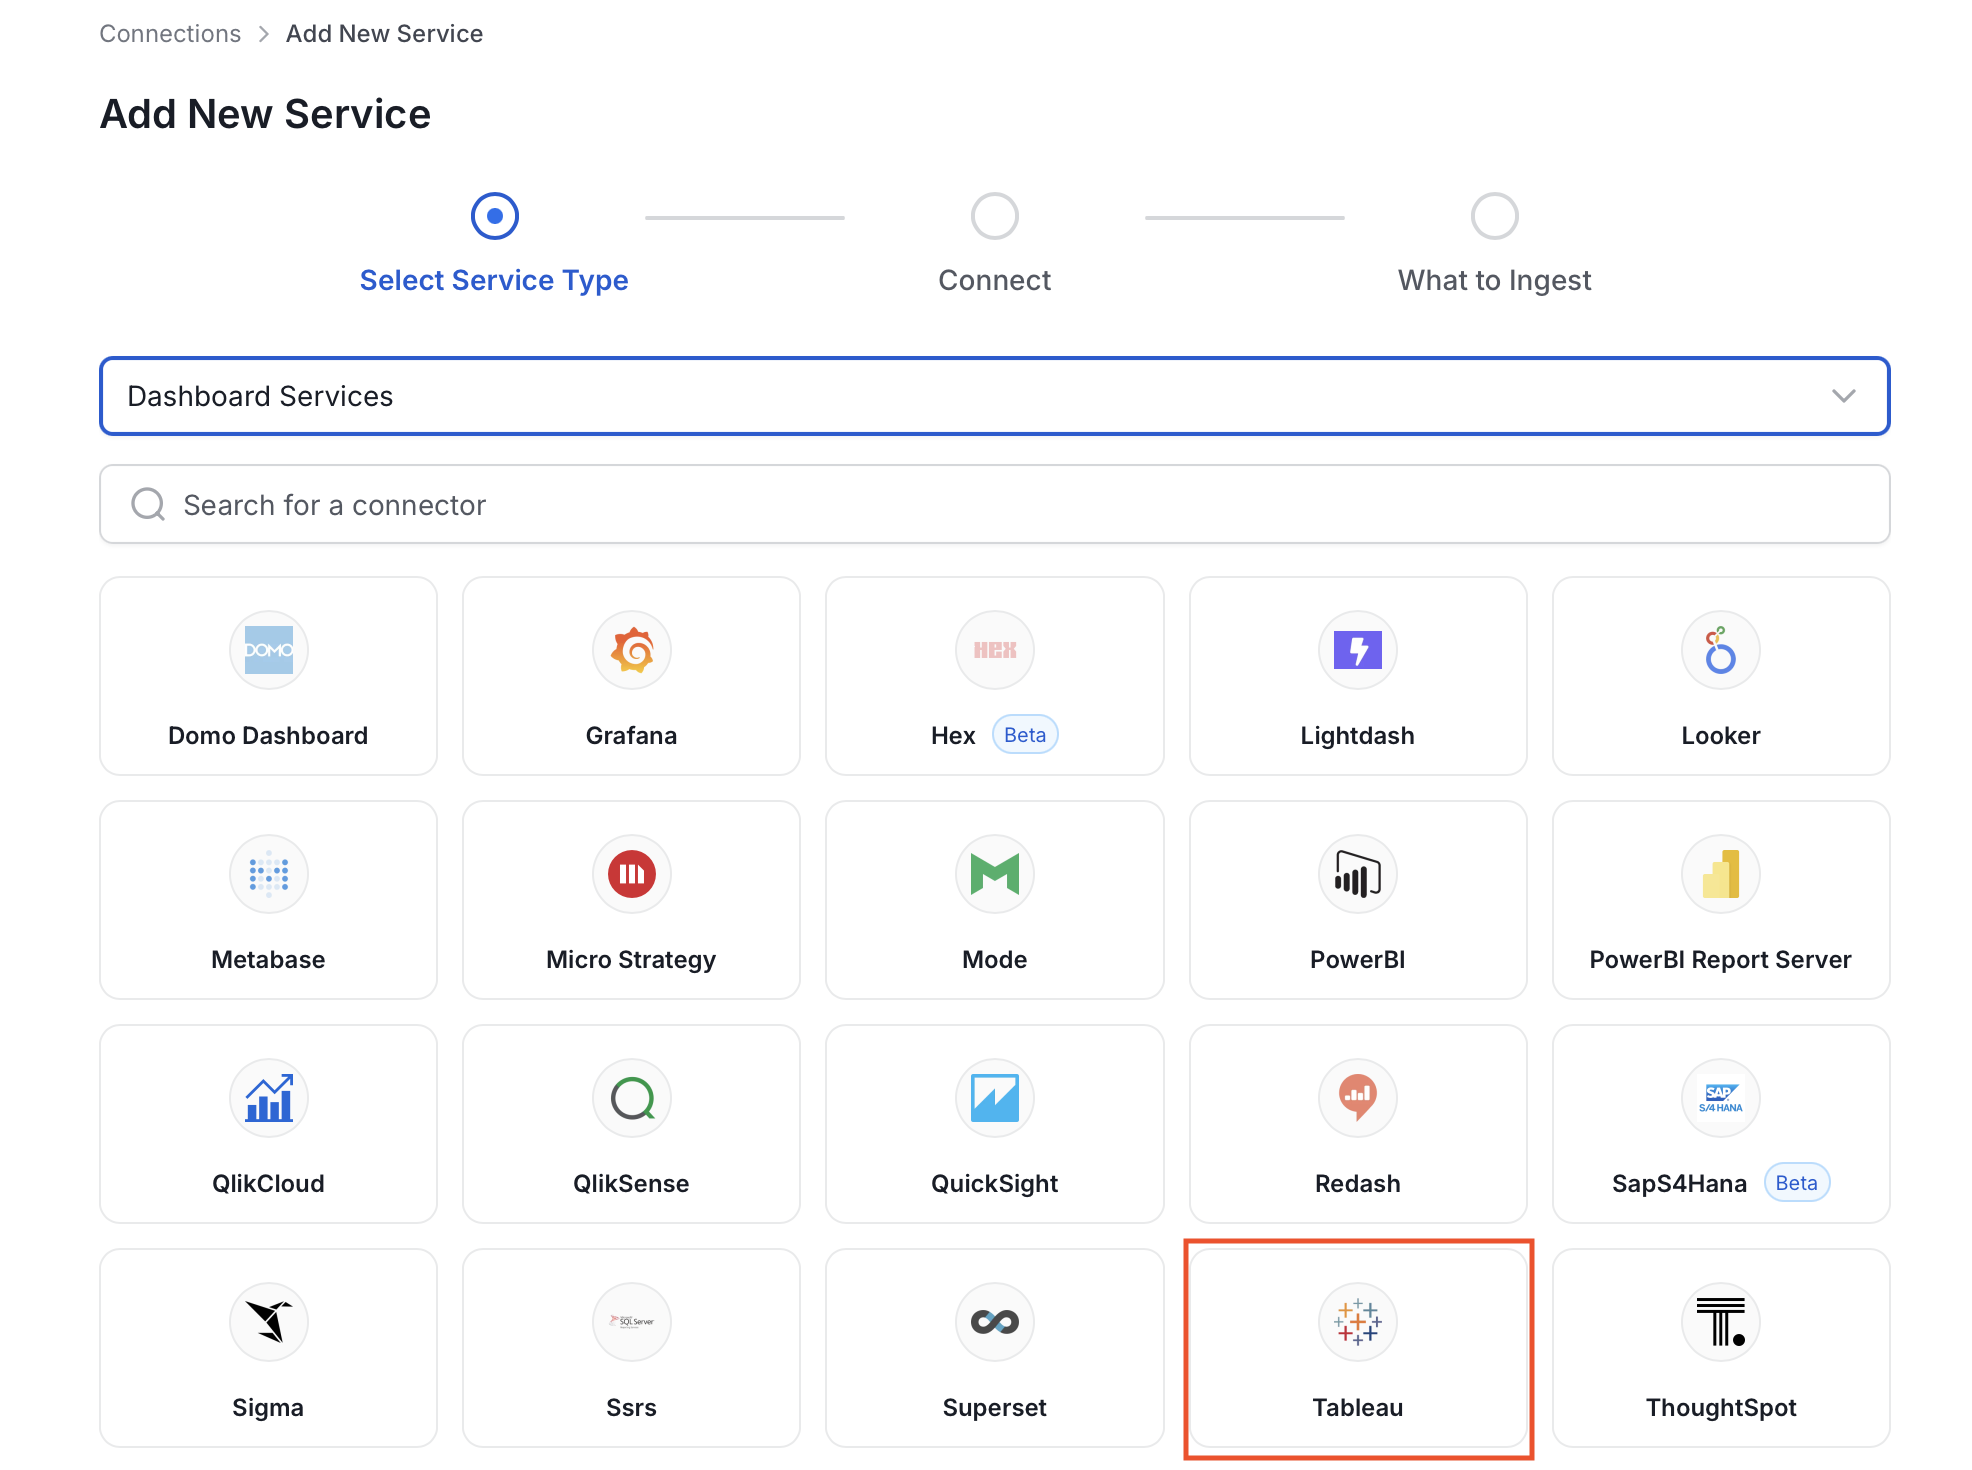The height and width of the screenshot is (1470, 1972).
Task: Click the Select Service Type step circle
Action: point(495,216)
